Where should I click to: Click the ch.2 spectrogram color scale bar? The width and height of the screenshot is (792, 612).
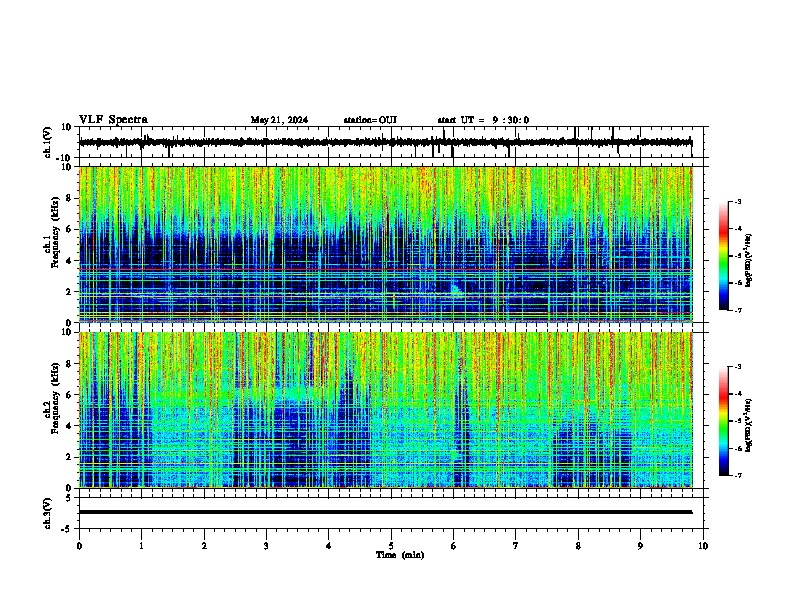(x=724, y=421)
